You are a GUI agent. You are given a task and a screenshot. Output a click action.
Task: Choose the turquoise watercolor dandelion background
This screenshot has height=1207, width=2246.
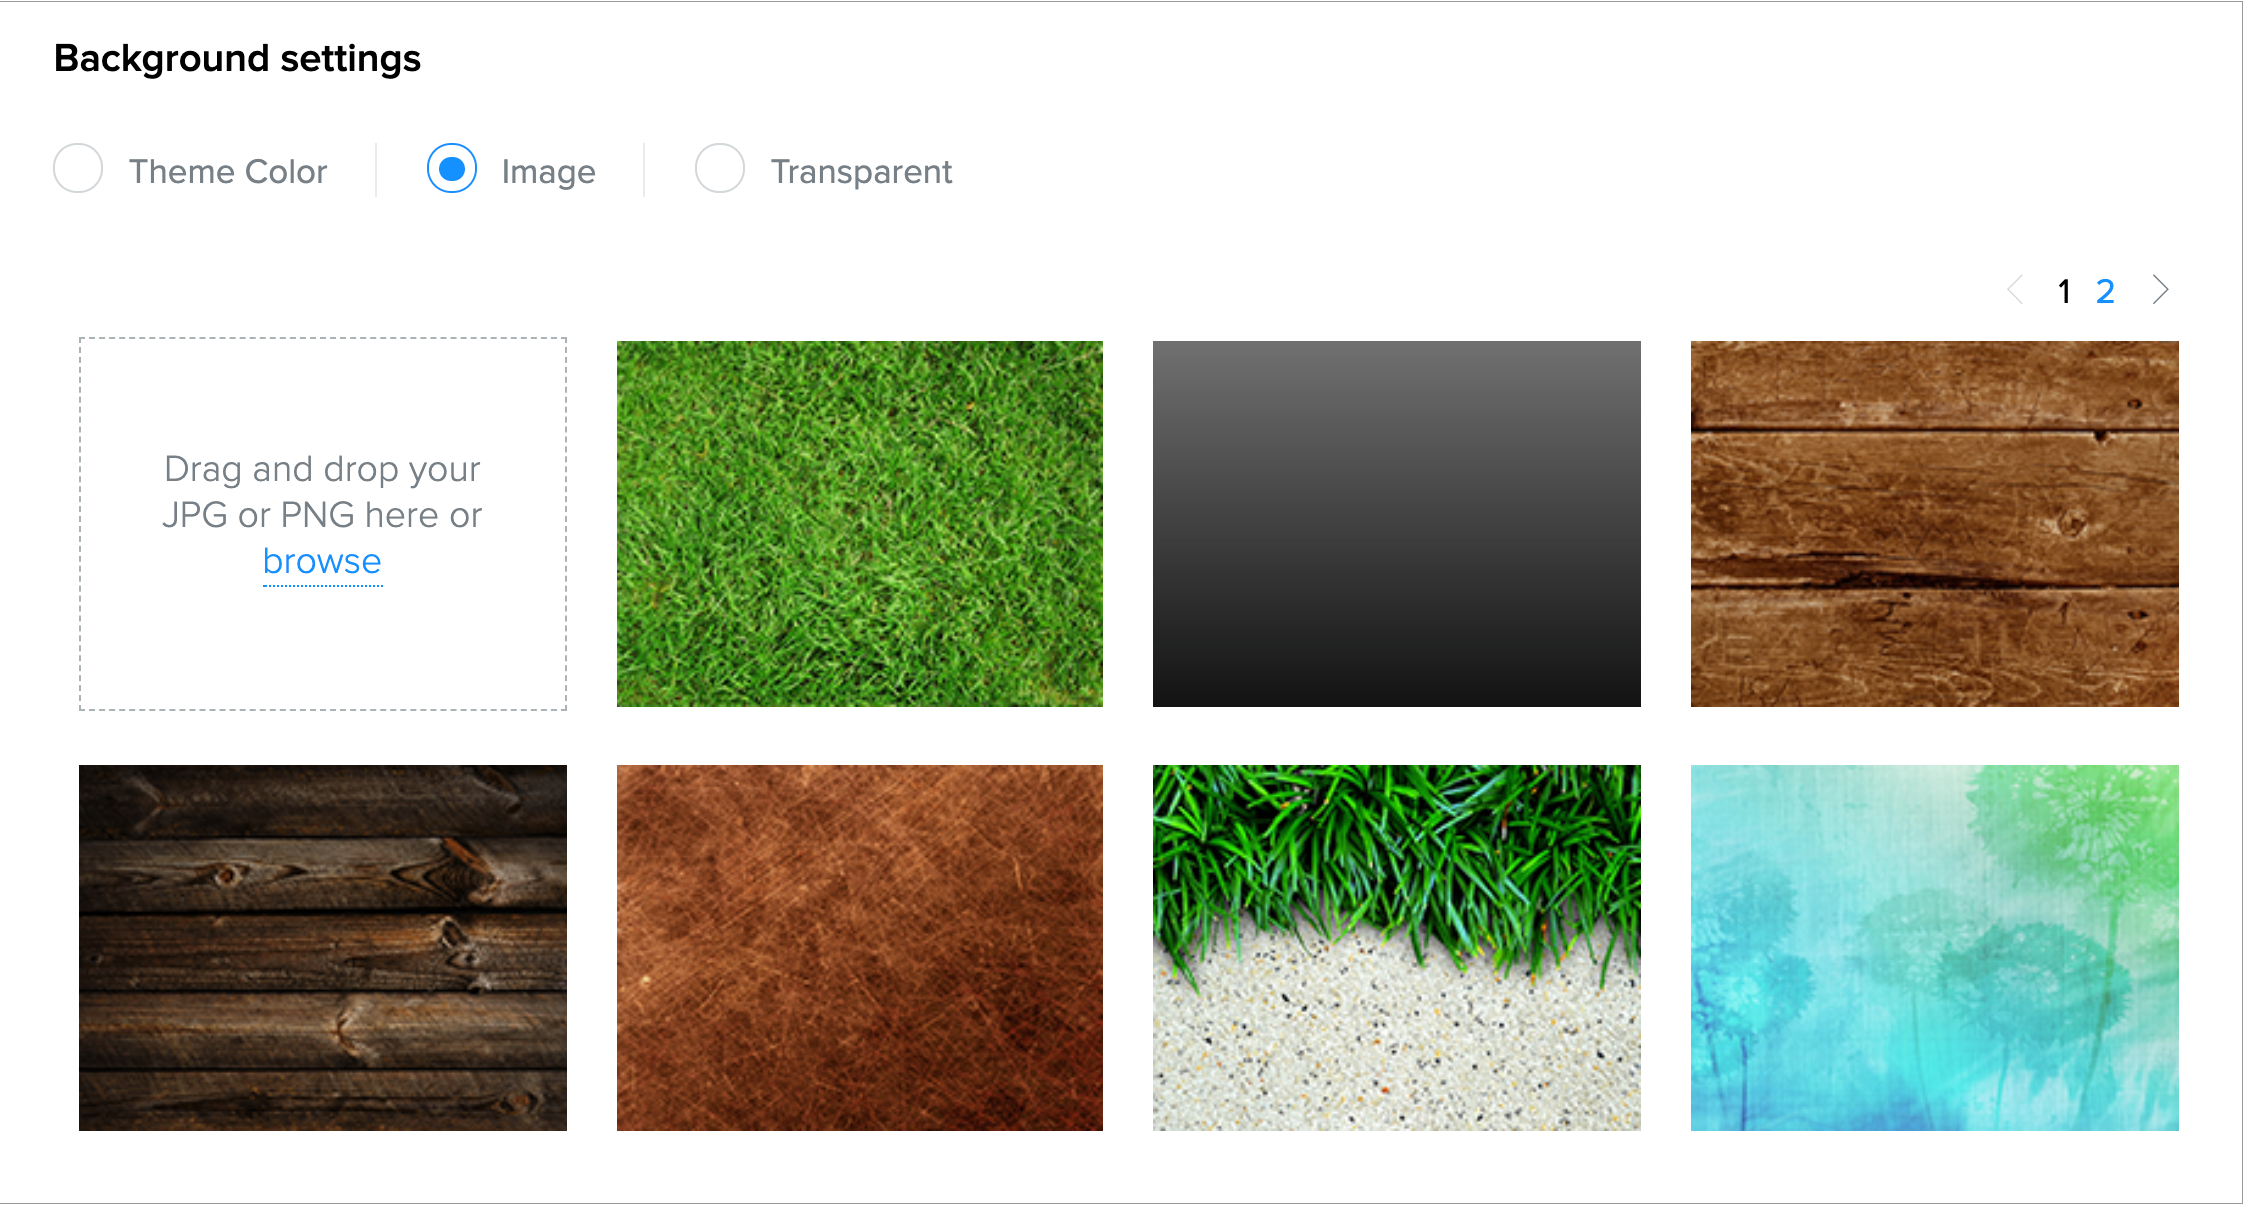[x=1934, y=948]
